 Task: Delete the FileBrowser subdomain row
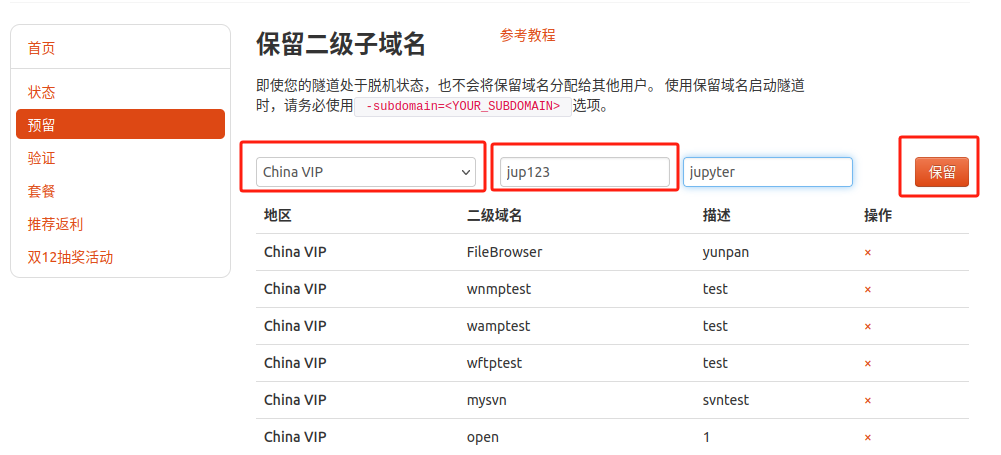tap(868, 253)
